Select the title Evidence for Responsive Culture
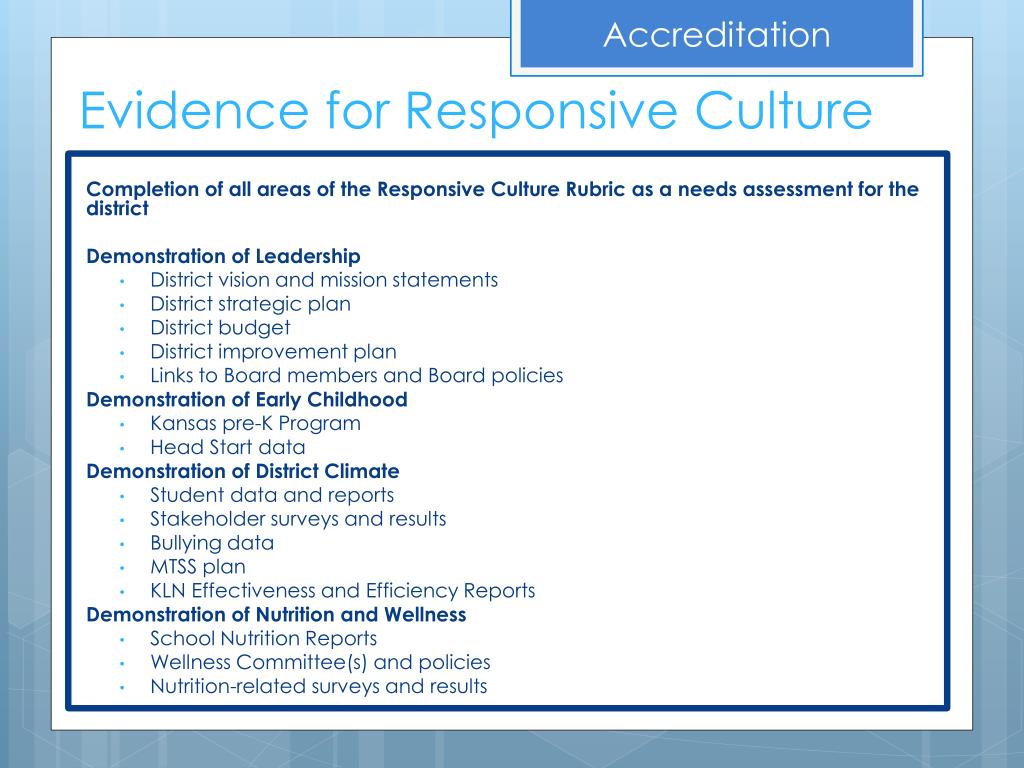1024x768 pixels. coord(476,111)
